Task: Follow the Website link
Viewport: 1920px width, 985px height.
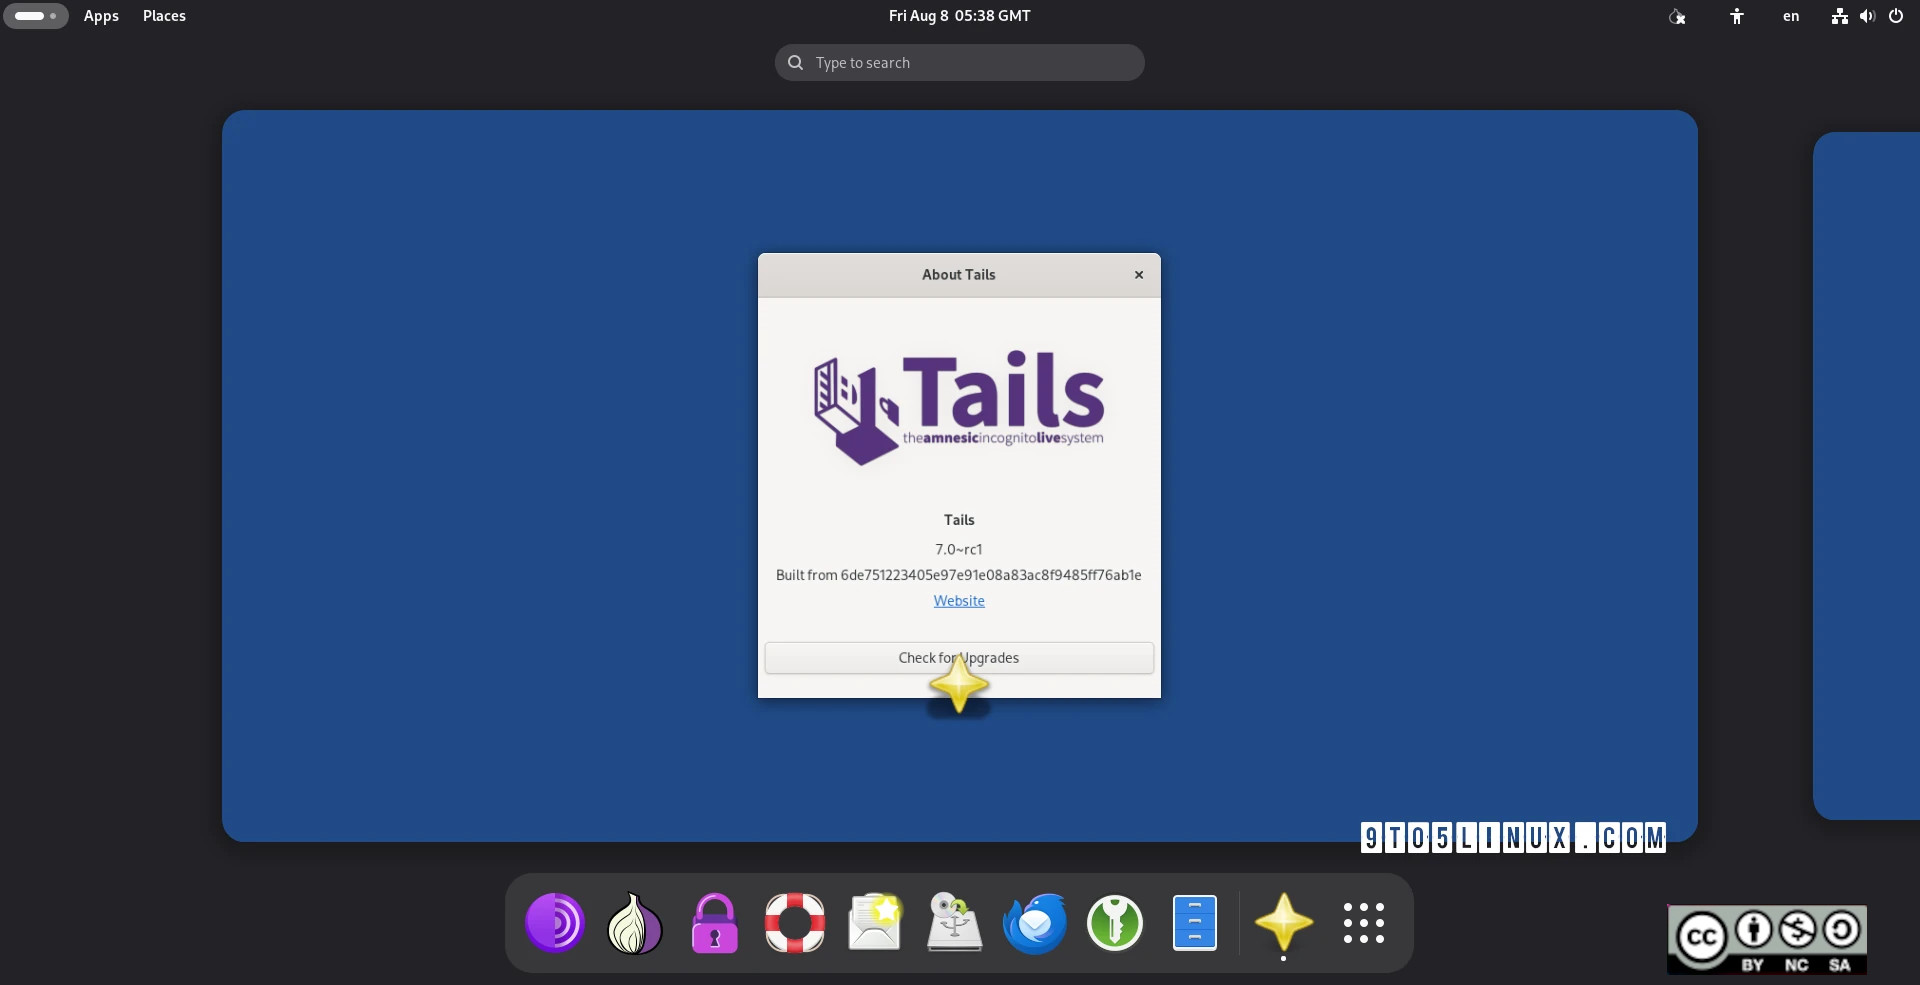Action: [x=959, y=601]
